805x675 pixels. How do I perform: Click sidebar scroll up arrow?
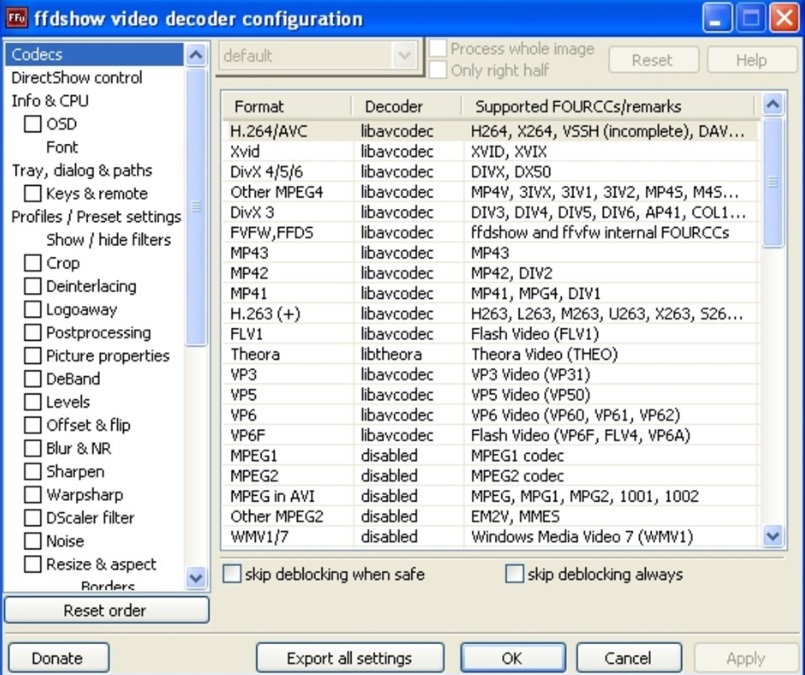tap(196, 56)
